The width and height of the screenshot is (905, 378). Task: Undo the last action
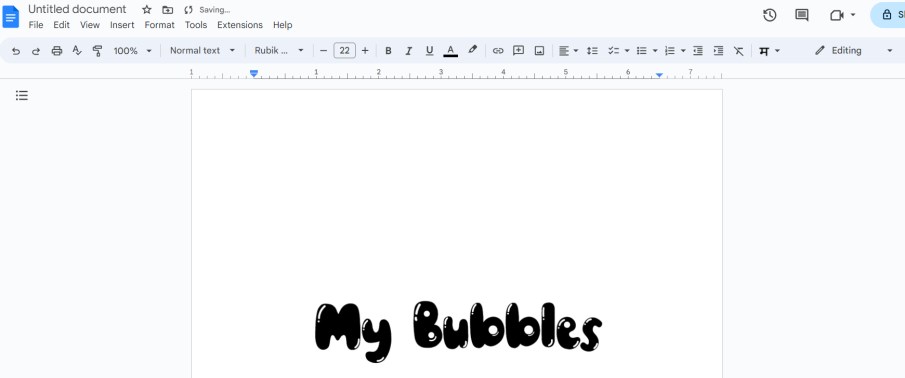pyautogui.click(x=16, y=51)
